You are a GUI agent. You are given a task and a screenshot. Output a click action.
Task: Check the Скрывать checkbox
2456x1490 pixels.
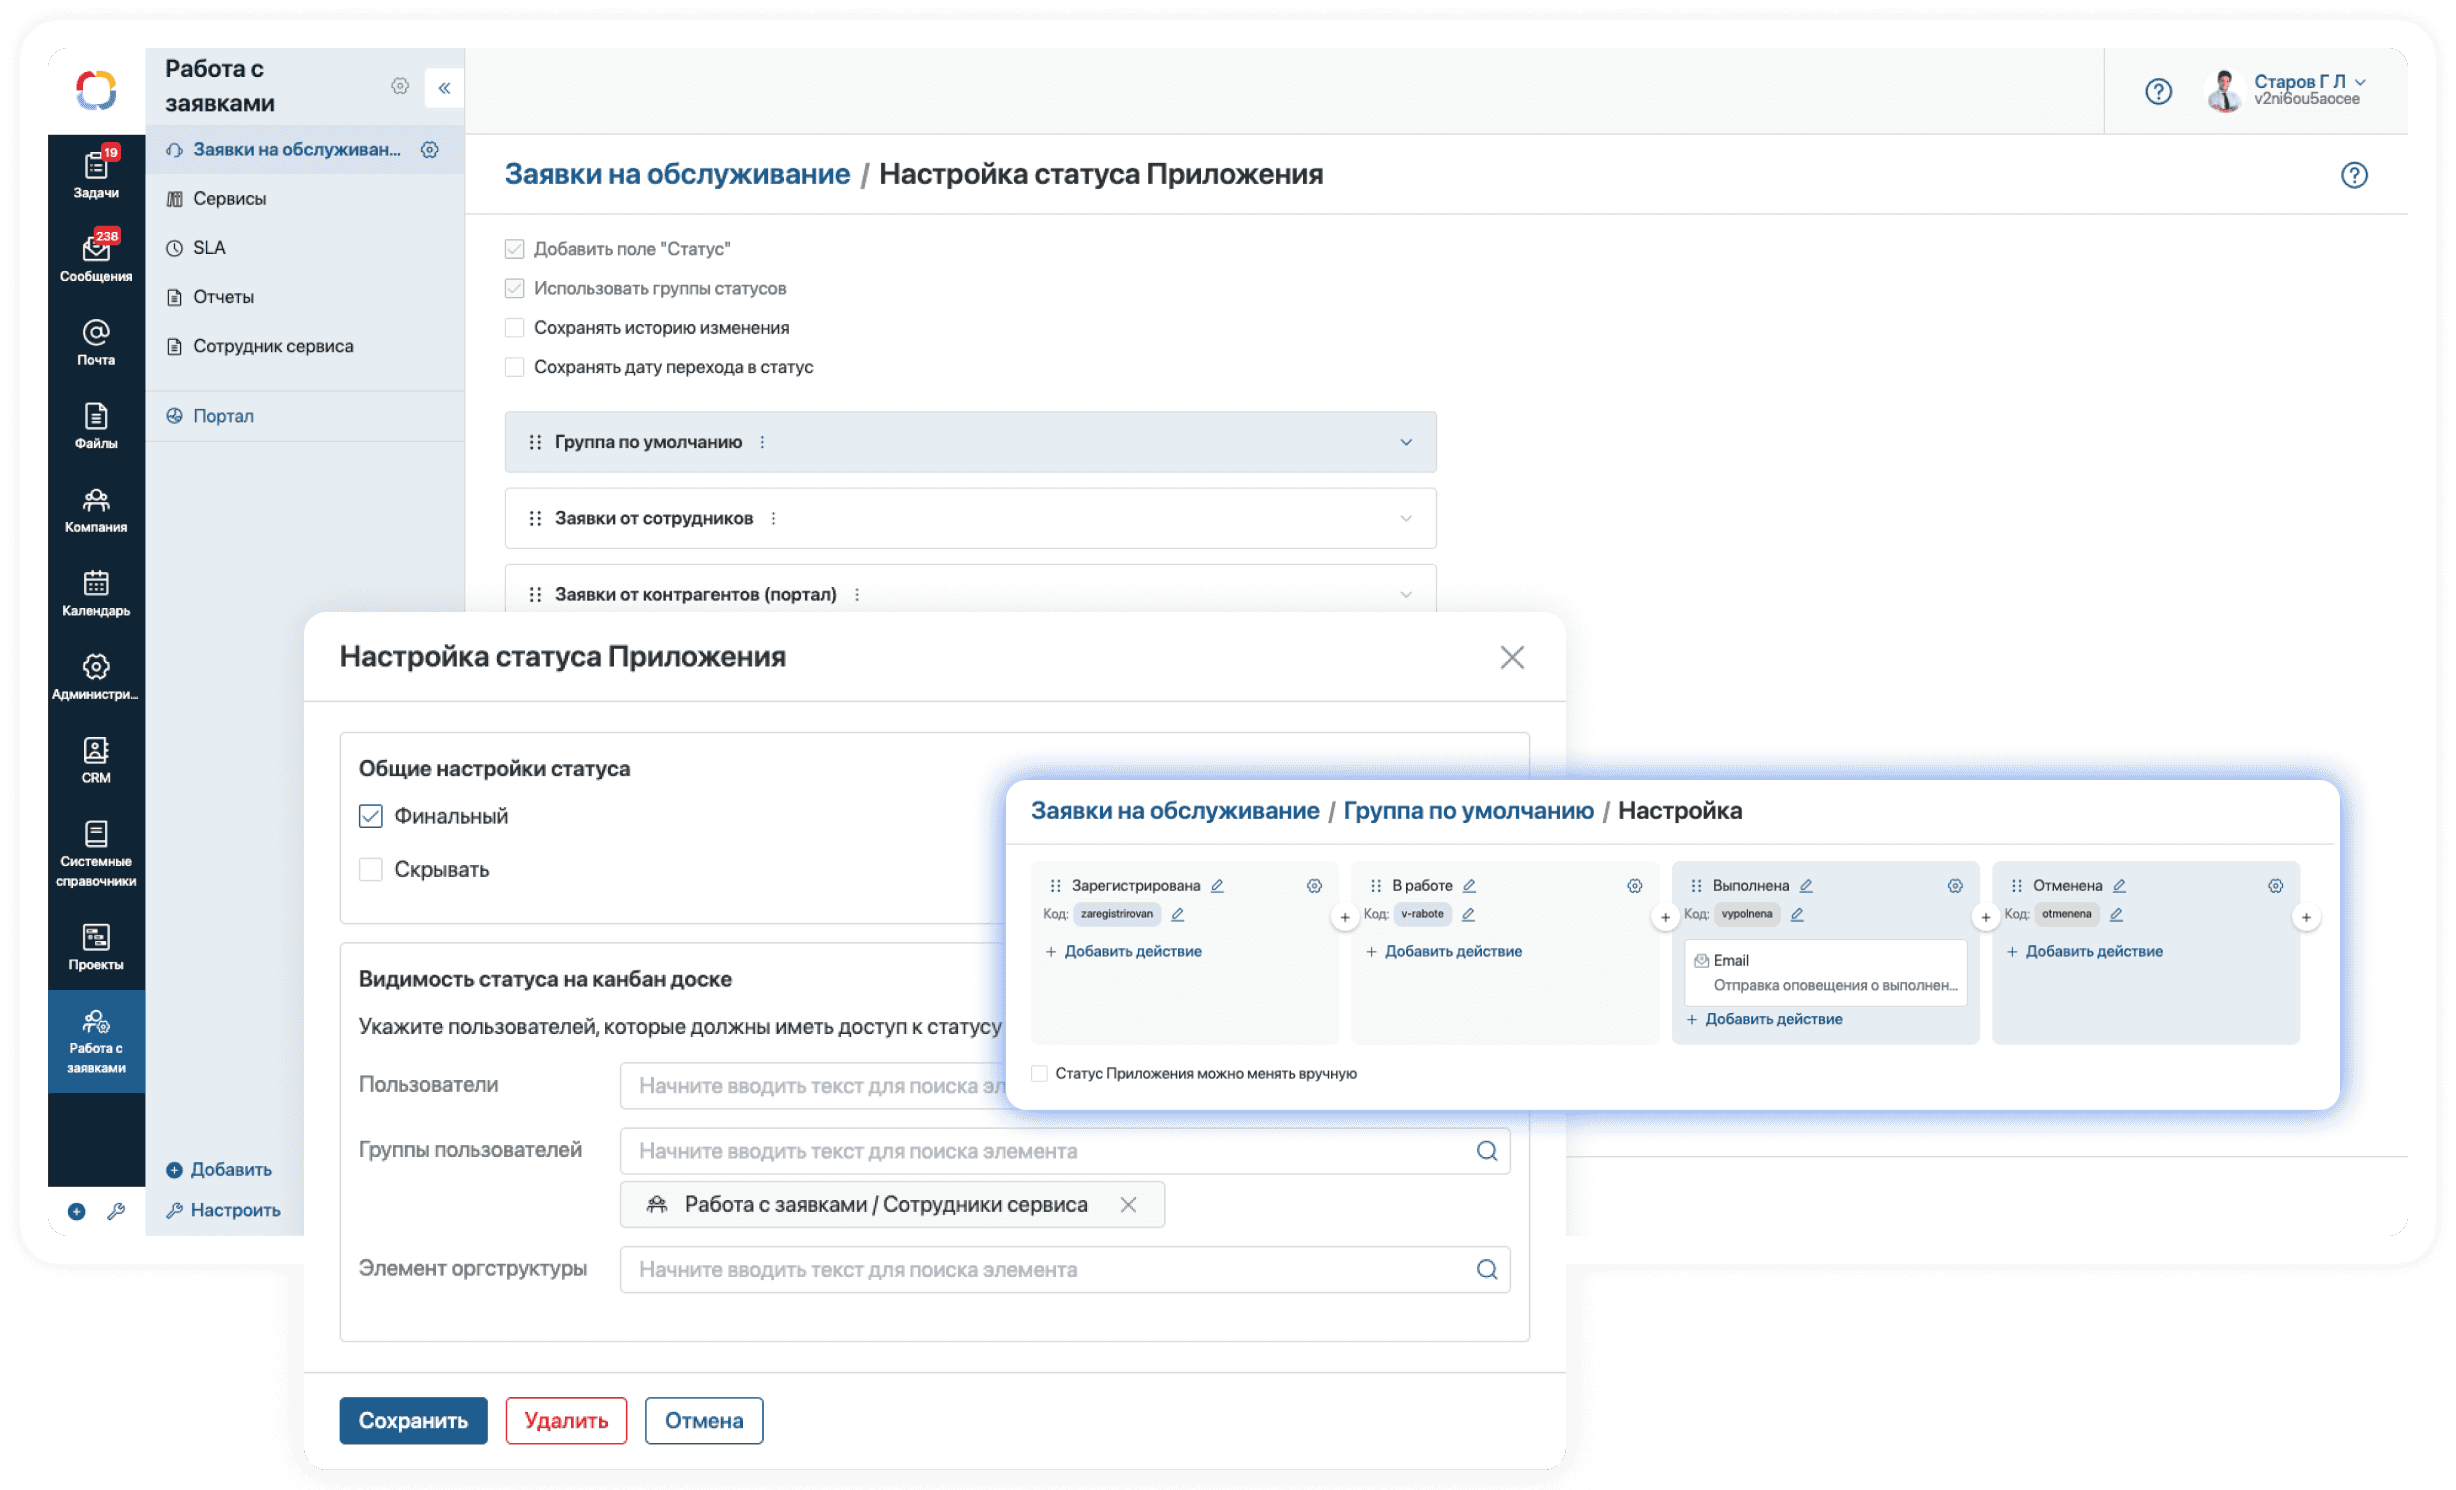(371, 869)
